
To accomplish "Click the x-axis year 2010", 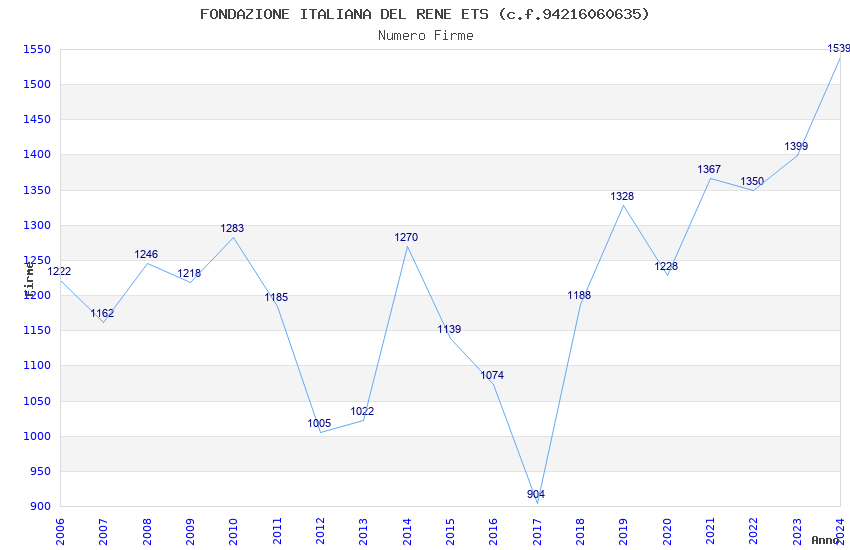I will tap(234, 532).
